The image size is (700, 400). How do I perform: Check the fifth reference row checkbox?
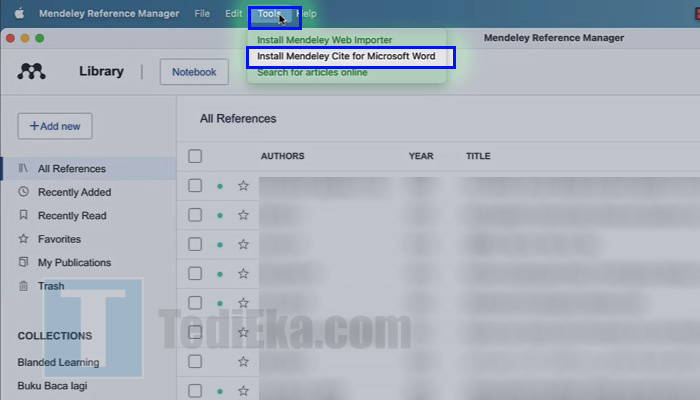pos(195,303)
